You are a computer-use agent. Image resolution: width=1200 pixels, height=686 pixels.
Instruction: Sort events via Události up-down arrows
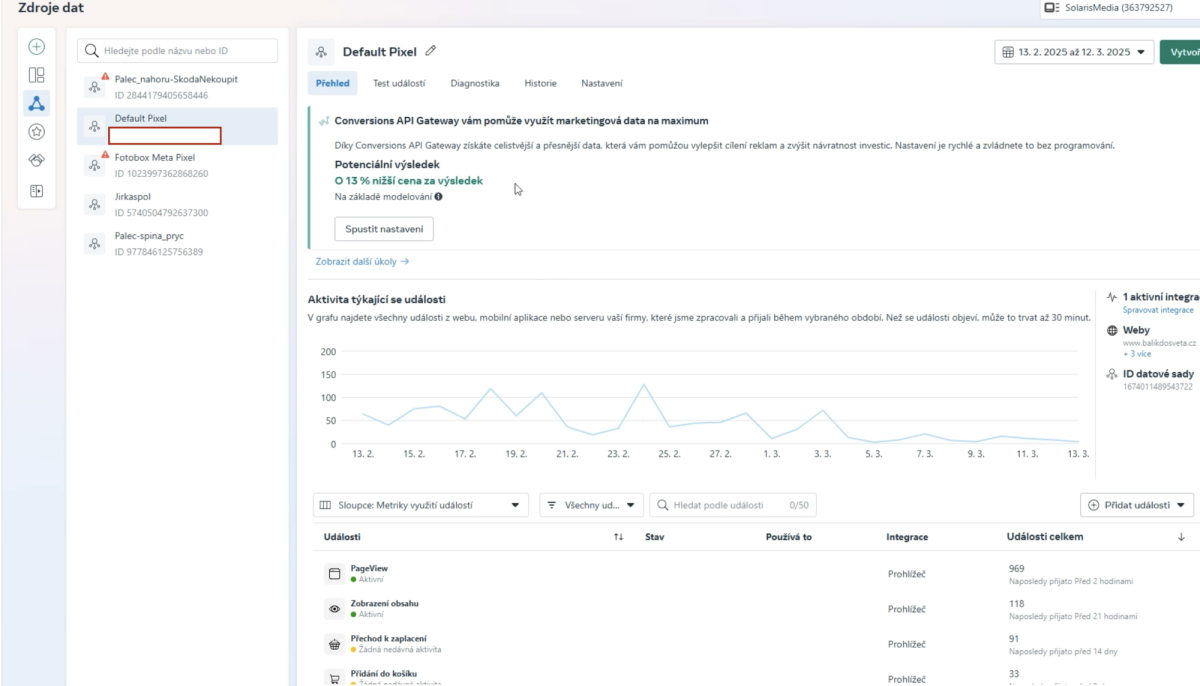(x=619, y=537)
